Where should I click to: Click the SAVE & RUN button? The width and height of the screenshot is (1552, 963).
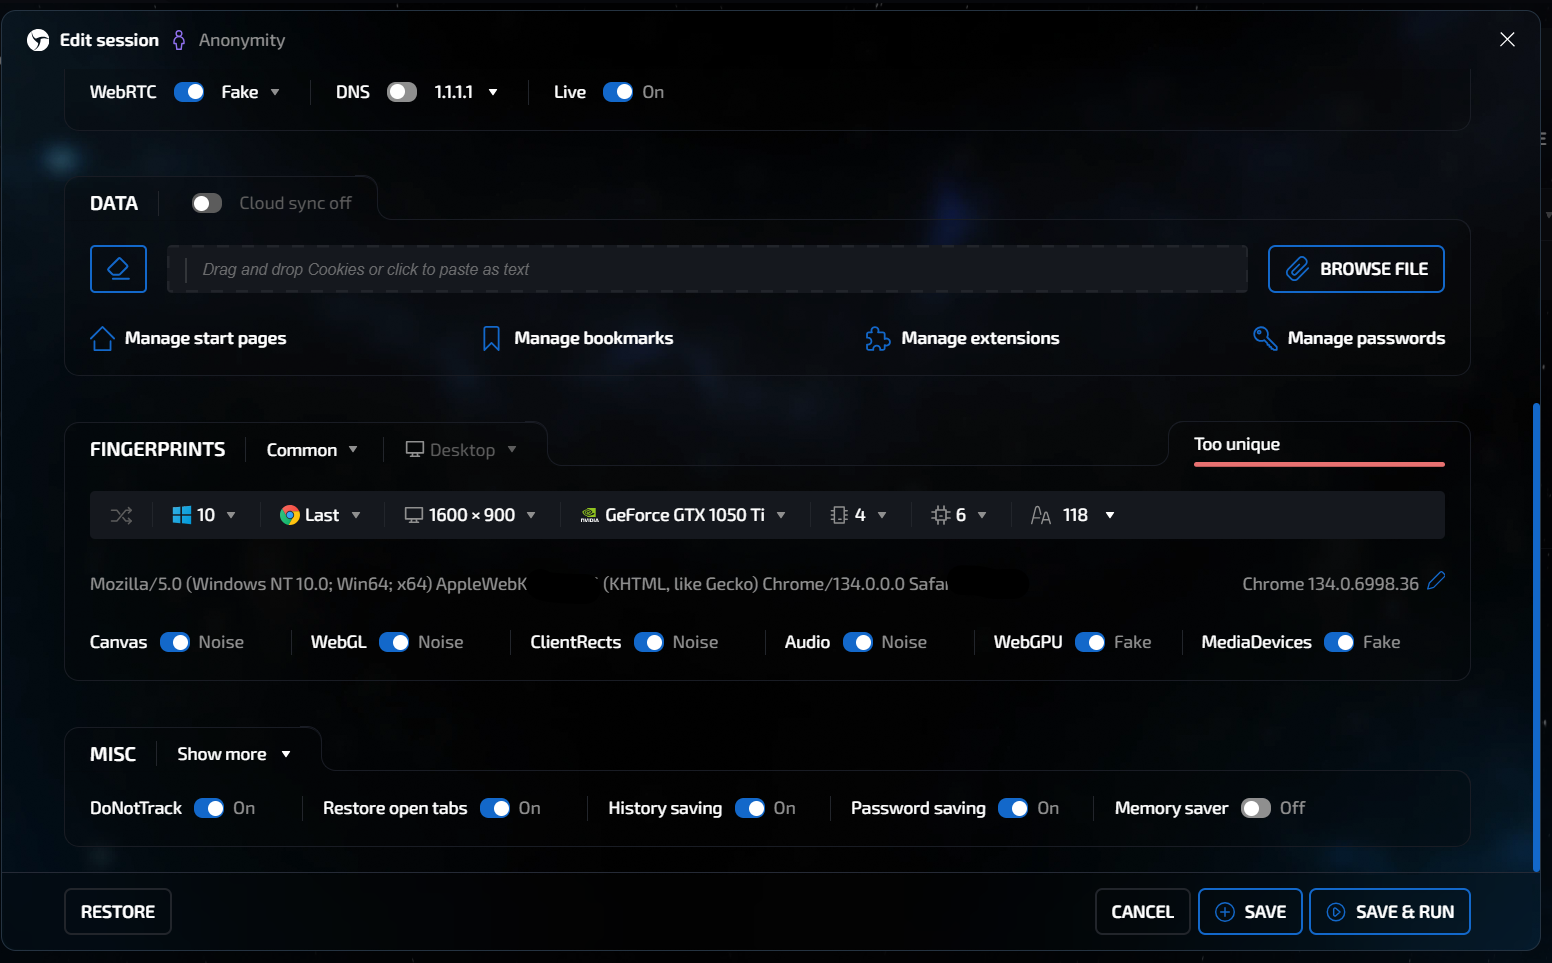pos(1389,912)
